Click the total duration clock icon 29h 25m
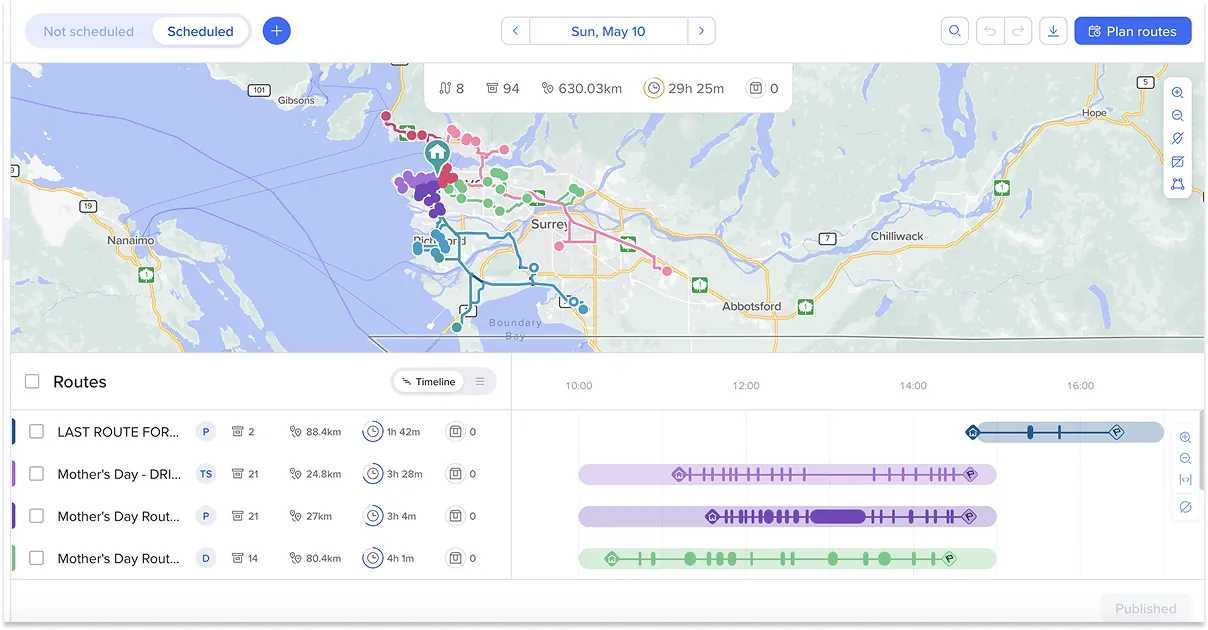 coord(653,88)
